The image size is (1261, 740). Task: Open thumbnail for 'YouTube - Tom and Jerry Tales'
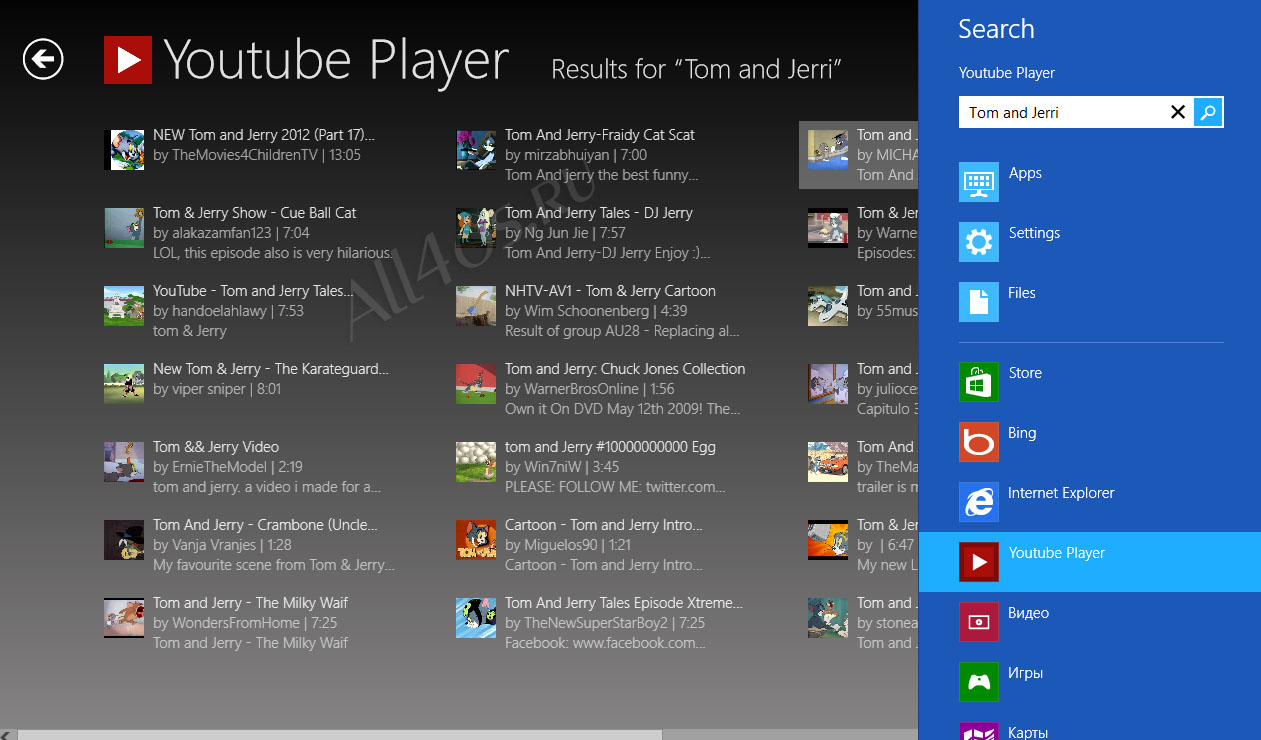[124, 306]
